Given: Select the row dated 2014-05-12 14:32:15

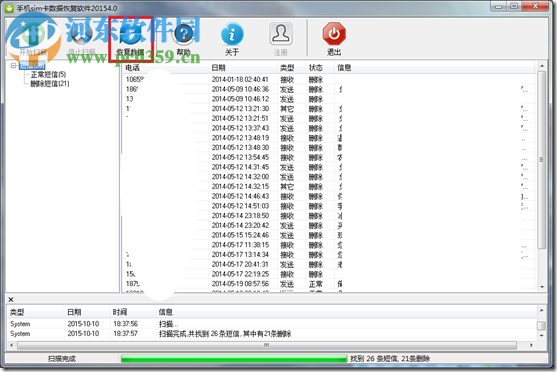Looking at the screenshot, I should (x=329, y=187).
